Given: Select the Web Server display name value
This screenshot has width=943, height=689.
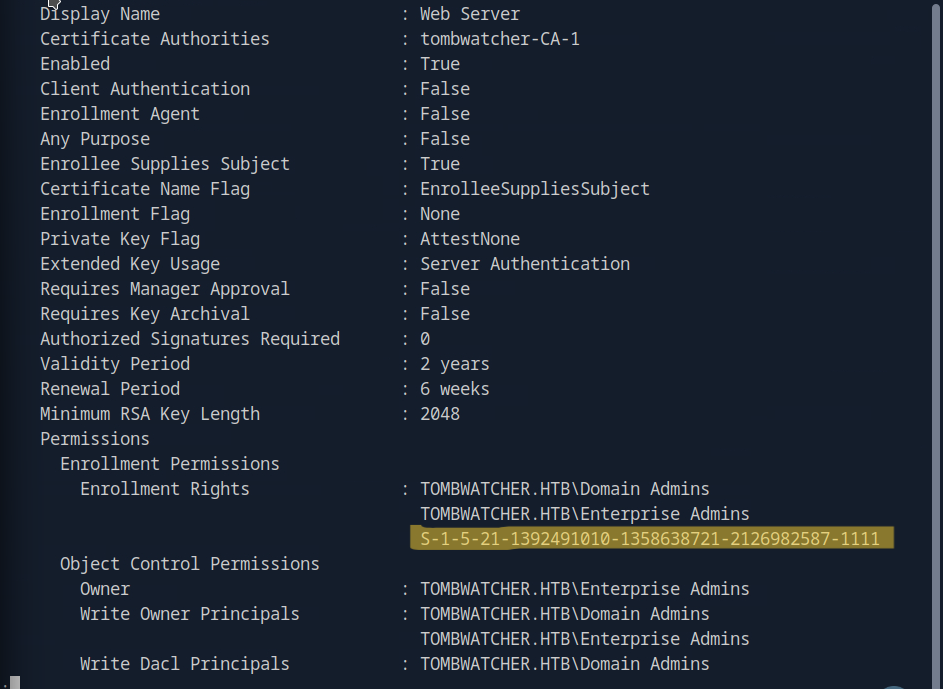Looking at the screenshot, I should tap(469, 14).
